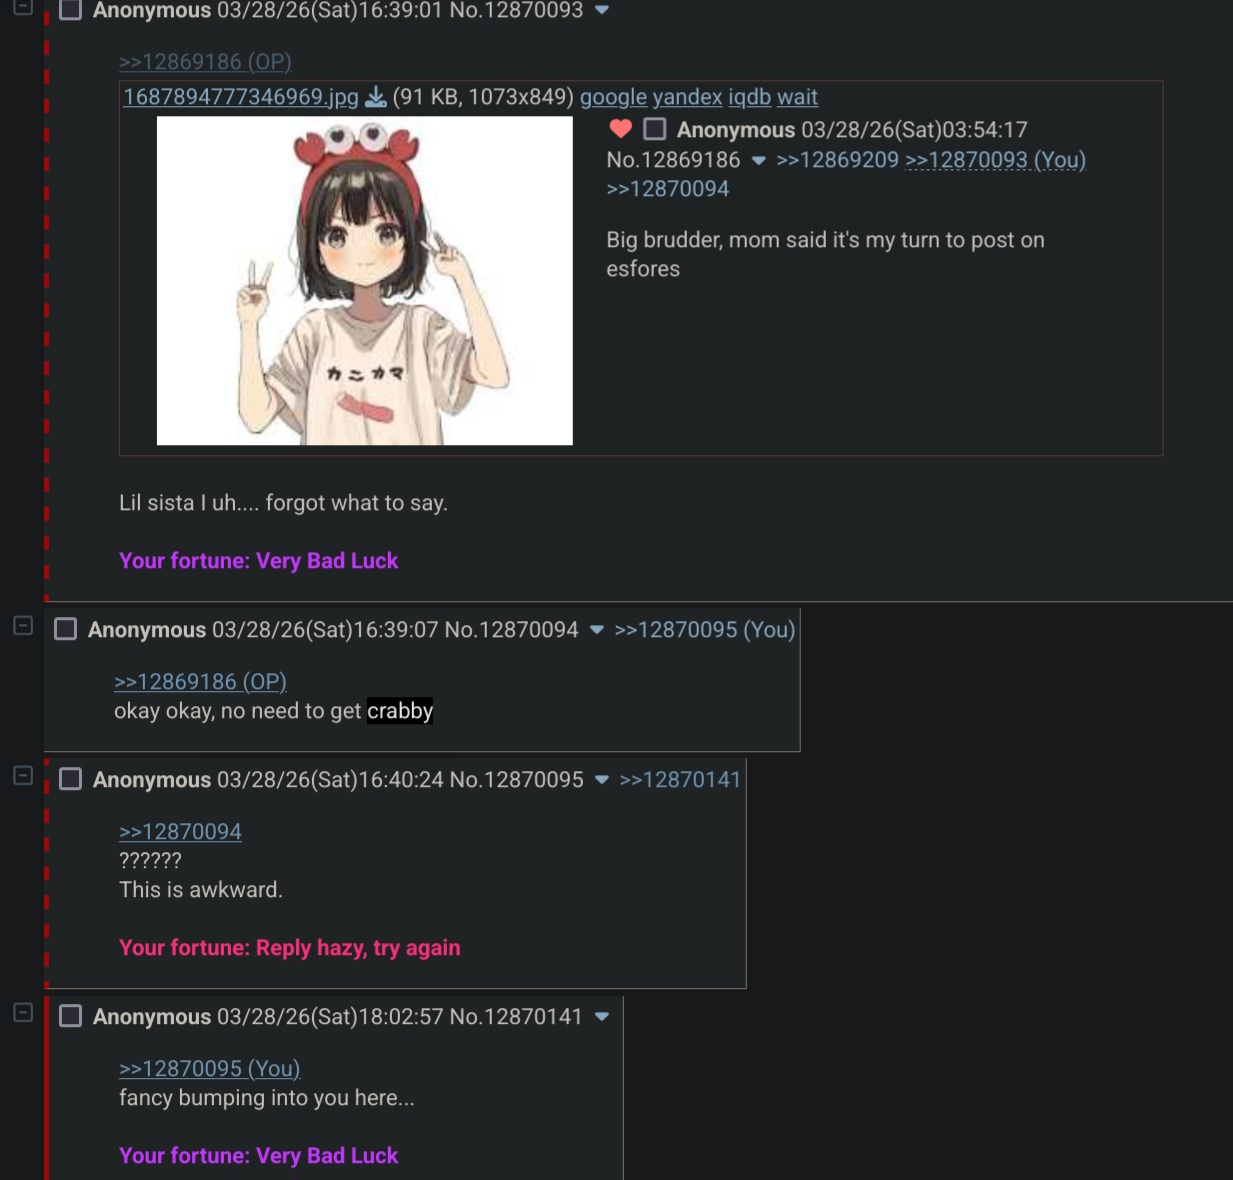Tick the checkbox for post No.12870093
This screenshot has width=1233, height=1180.
pyautogui.click(x=71, y=10)
